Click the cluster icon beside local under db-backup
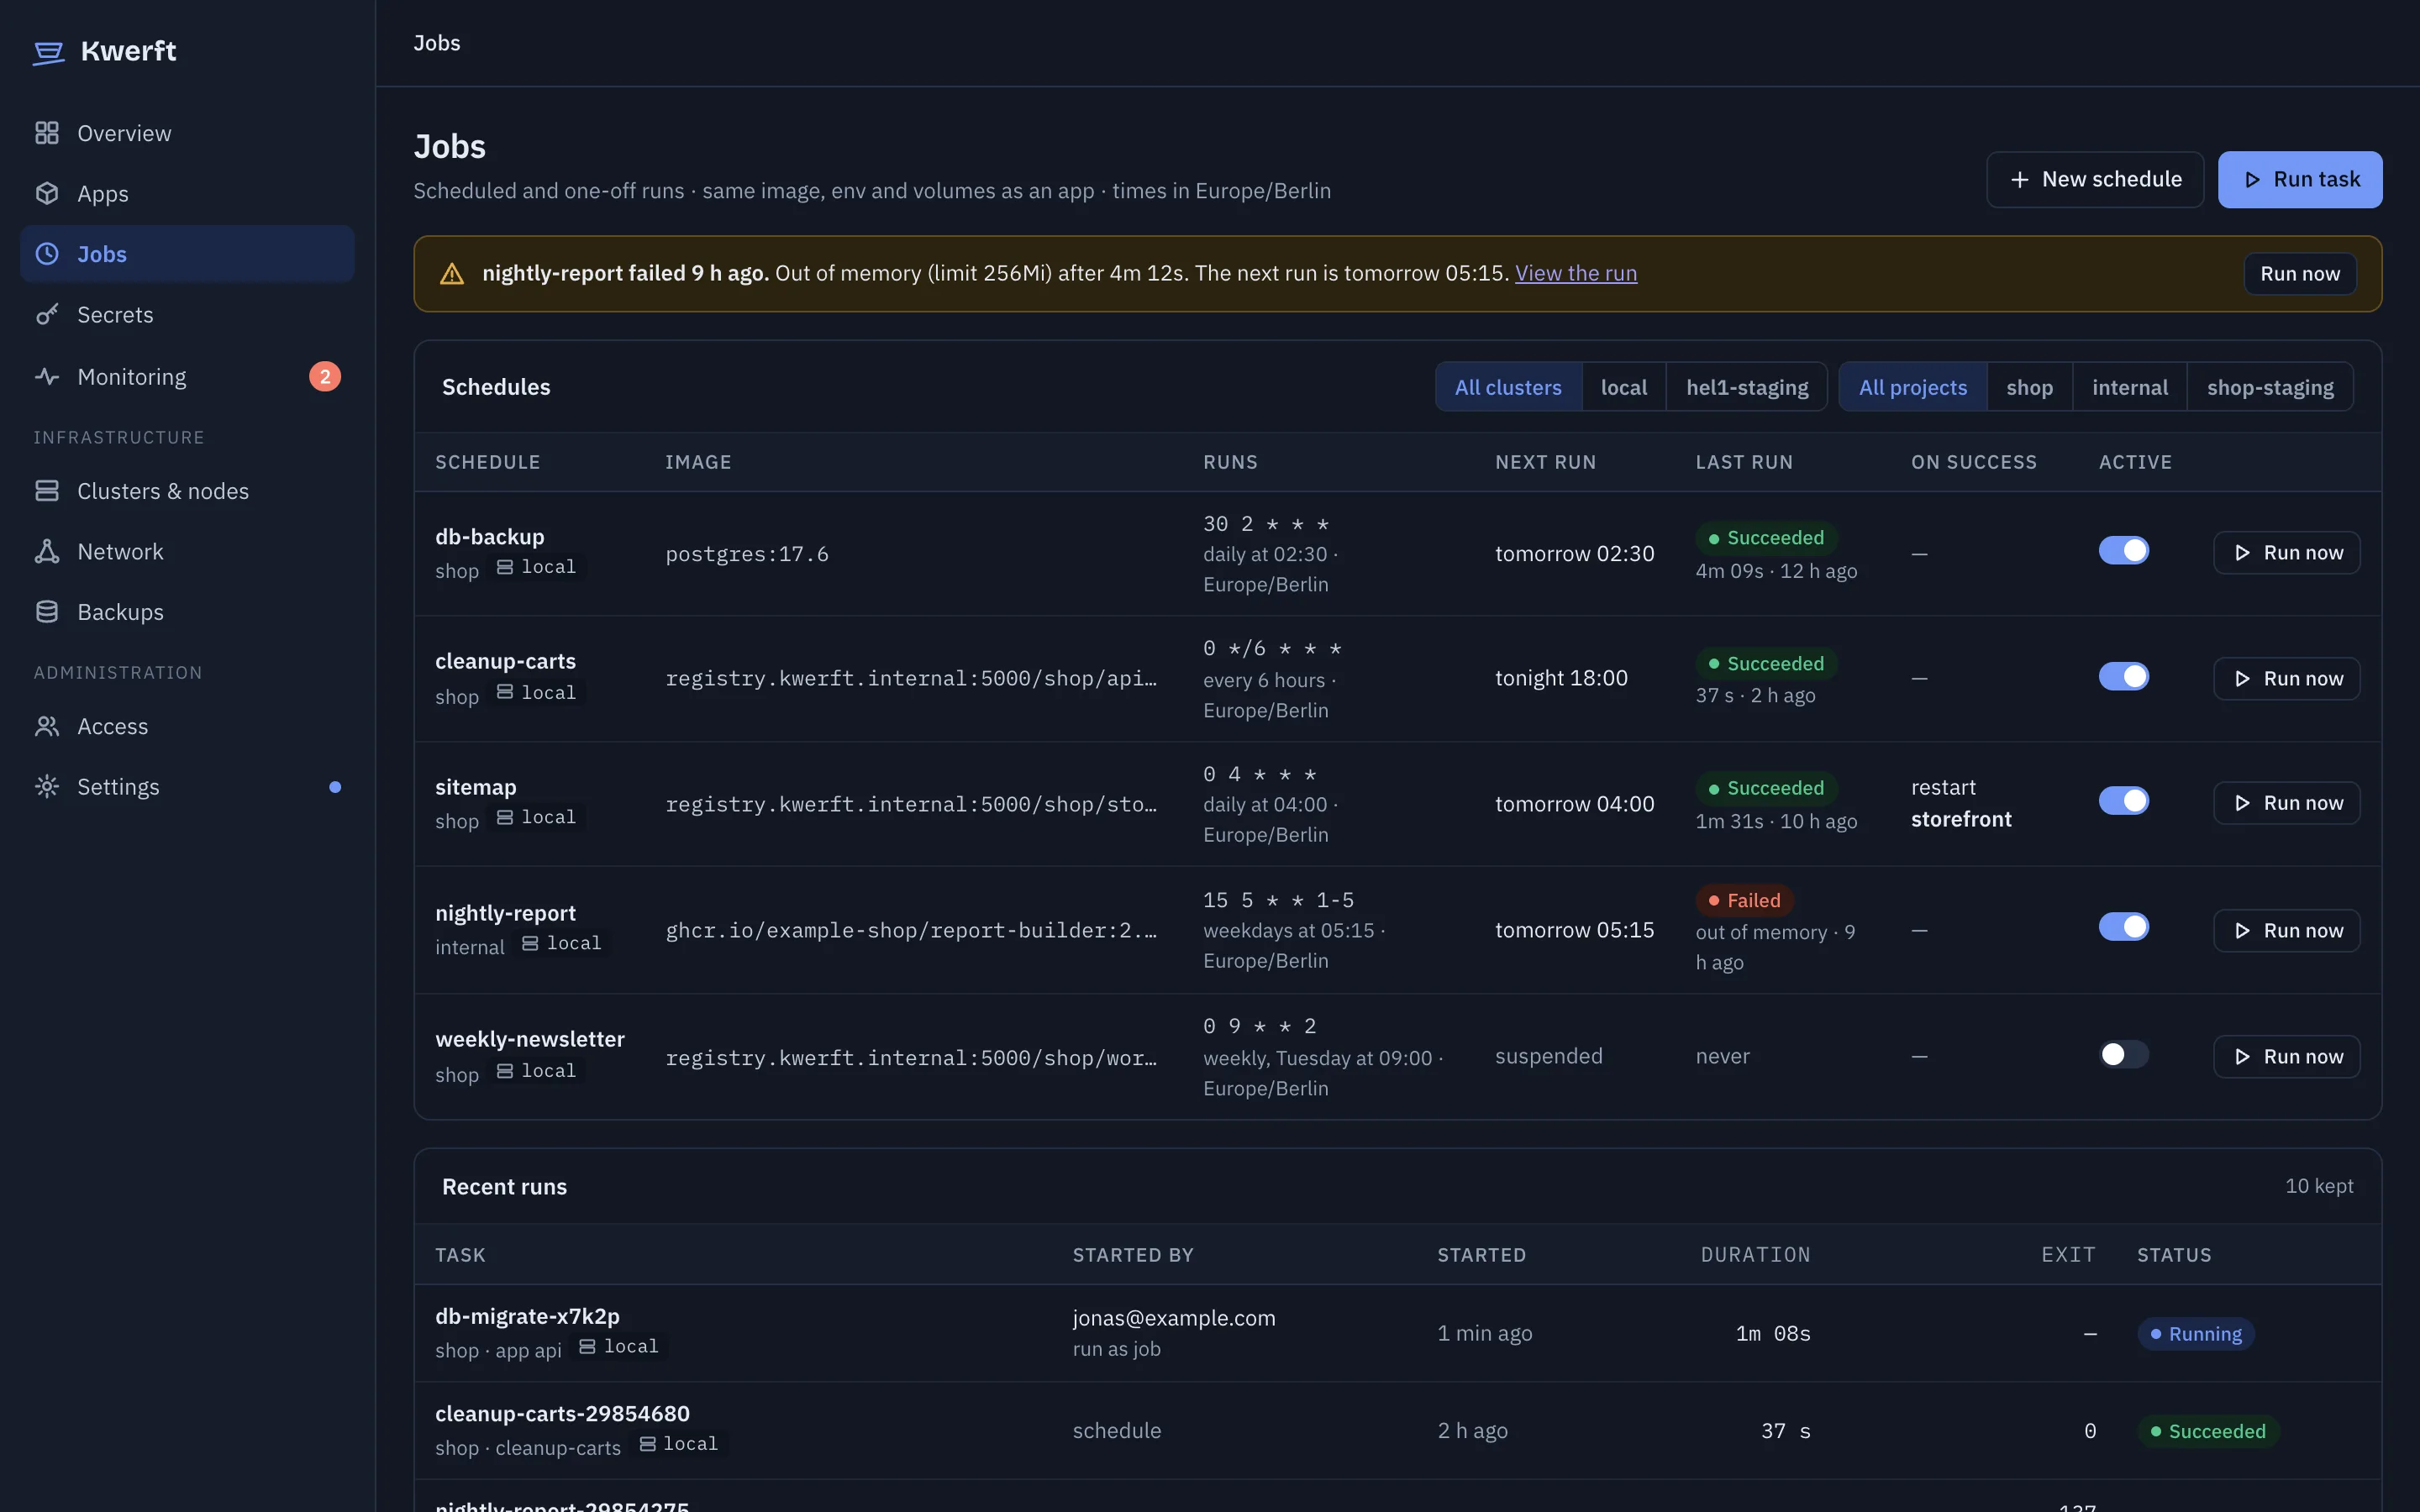2420x1512 pixels. click(x=505, y=567)
